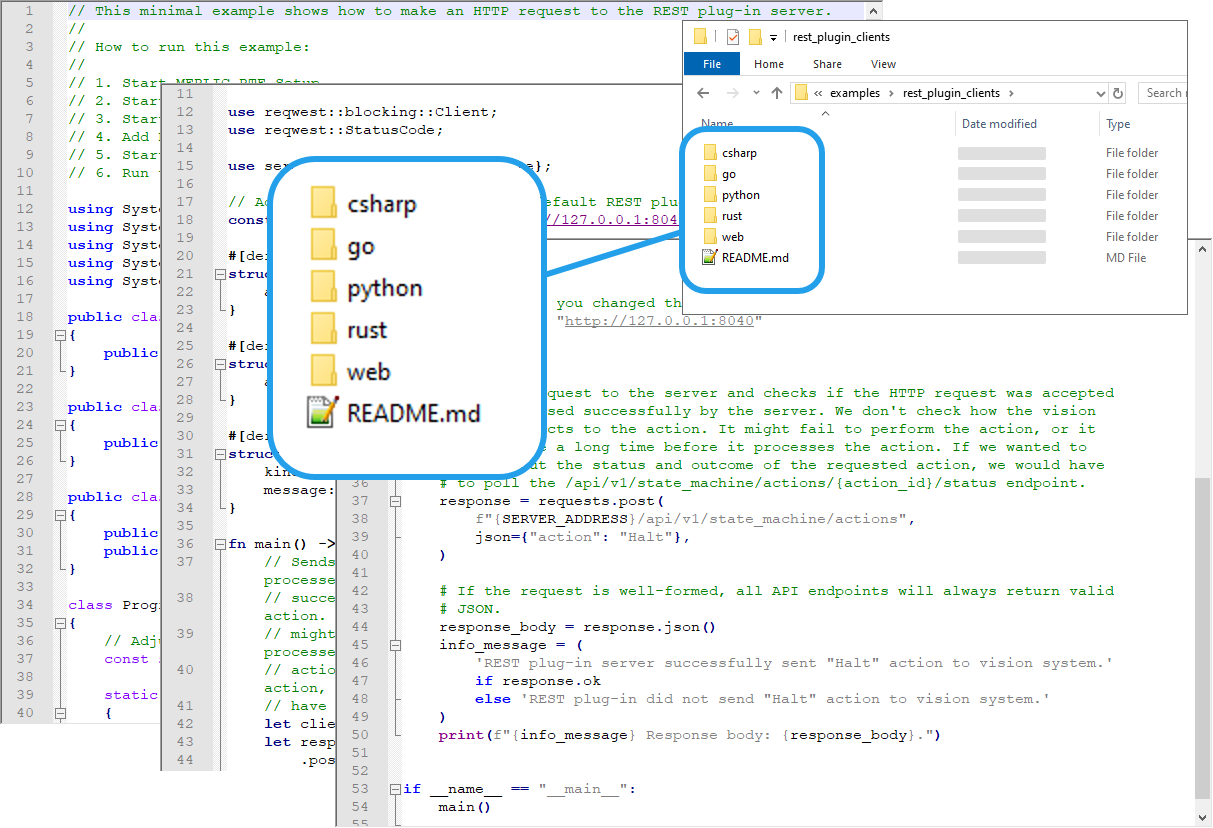Select the README.md file in the Explorer list

coord(755,258)
